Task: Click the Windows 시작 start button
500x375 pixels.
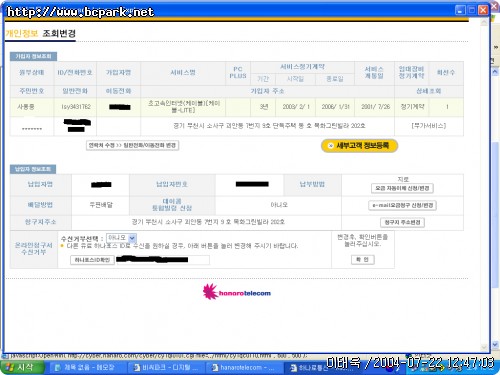Action: 23,367
